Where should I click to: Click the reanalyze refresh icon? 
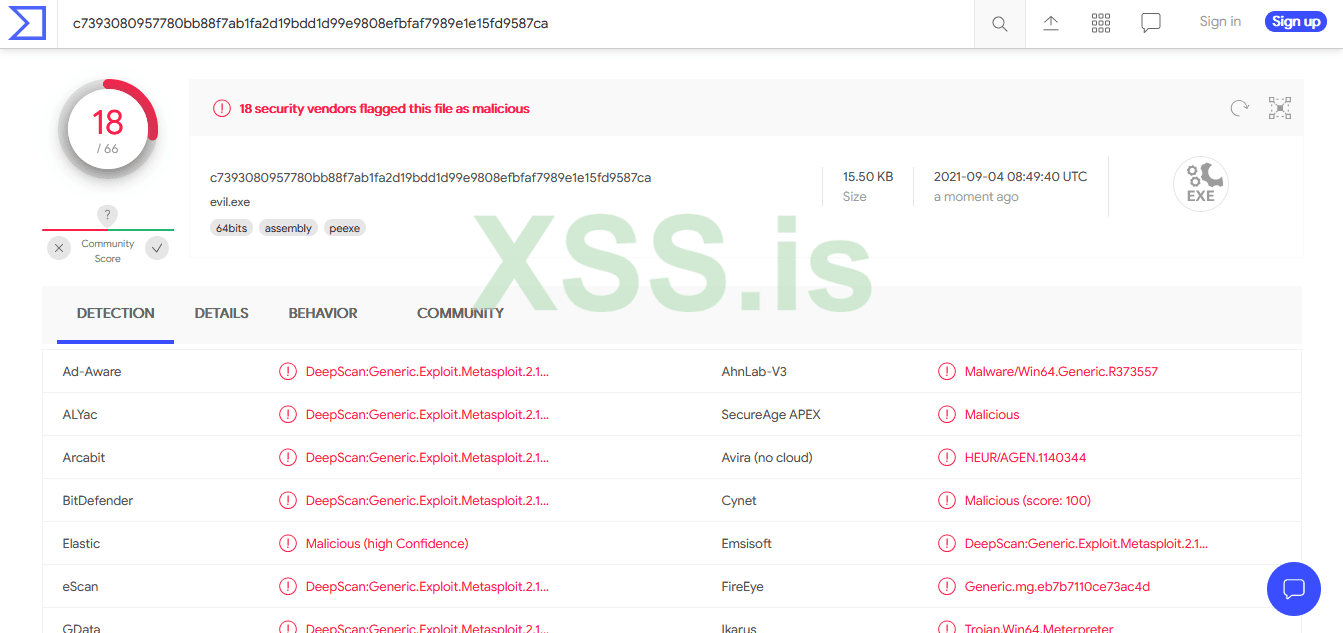coord(1240,108)
